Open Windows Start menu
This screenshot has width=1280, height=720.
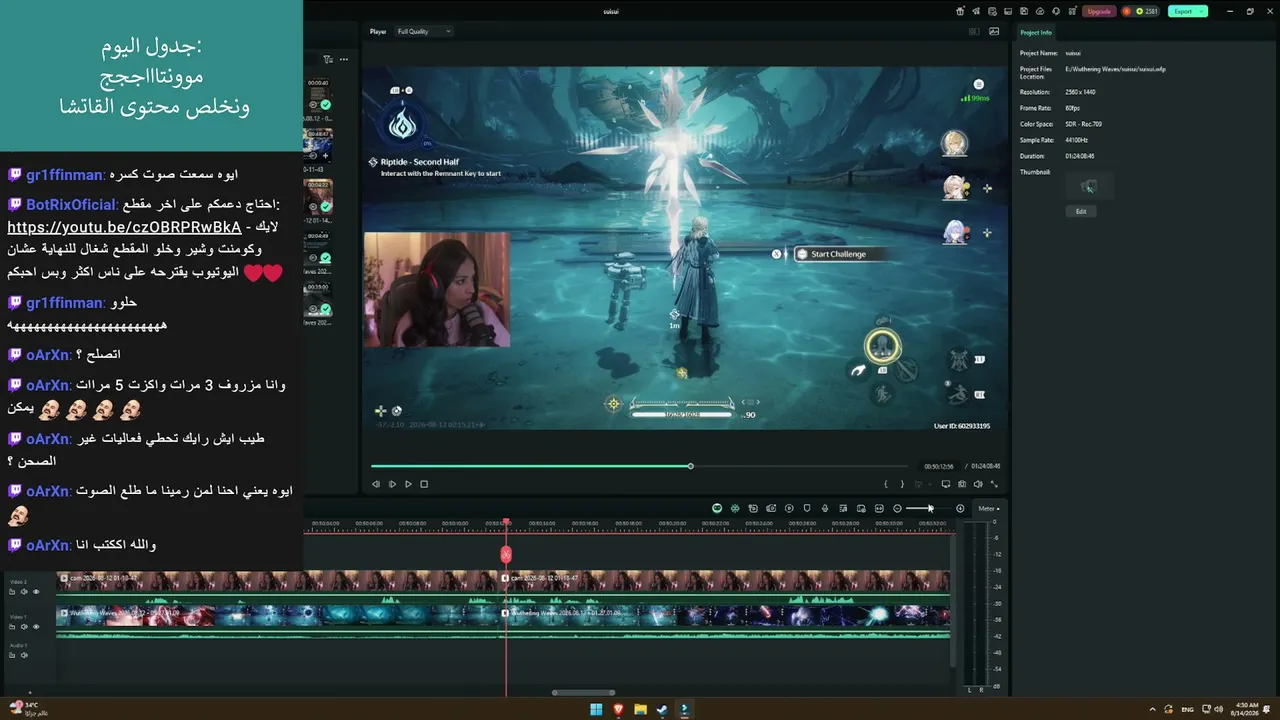596,710
